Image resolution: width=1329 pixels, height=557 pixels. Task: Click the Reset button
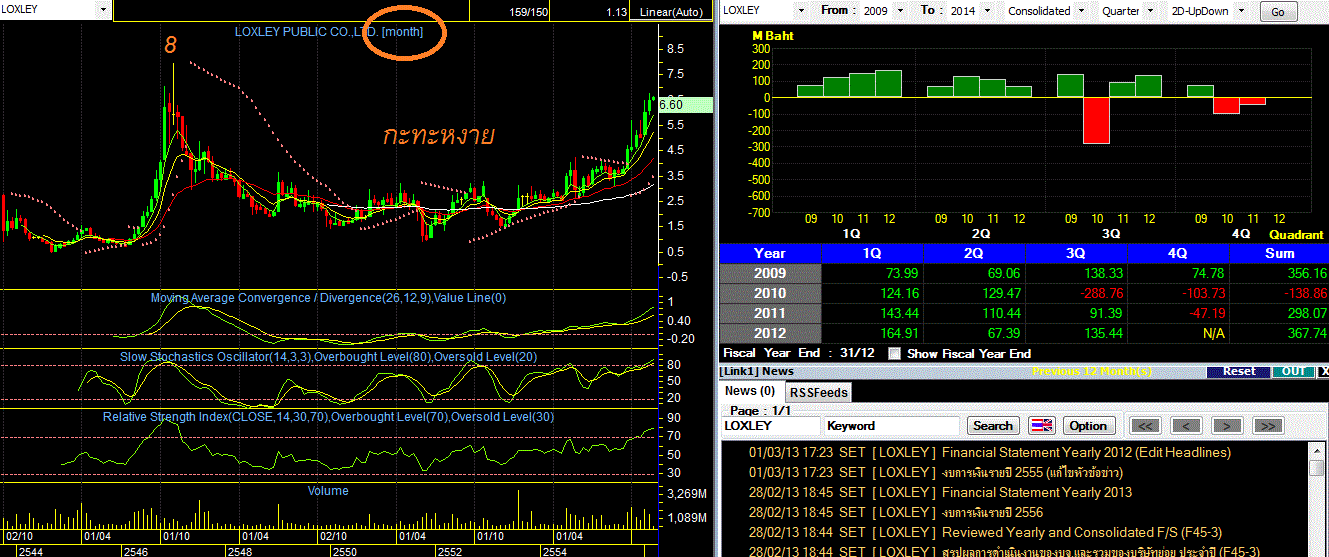click(1239, 371)
